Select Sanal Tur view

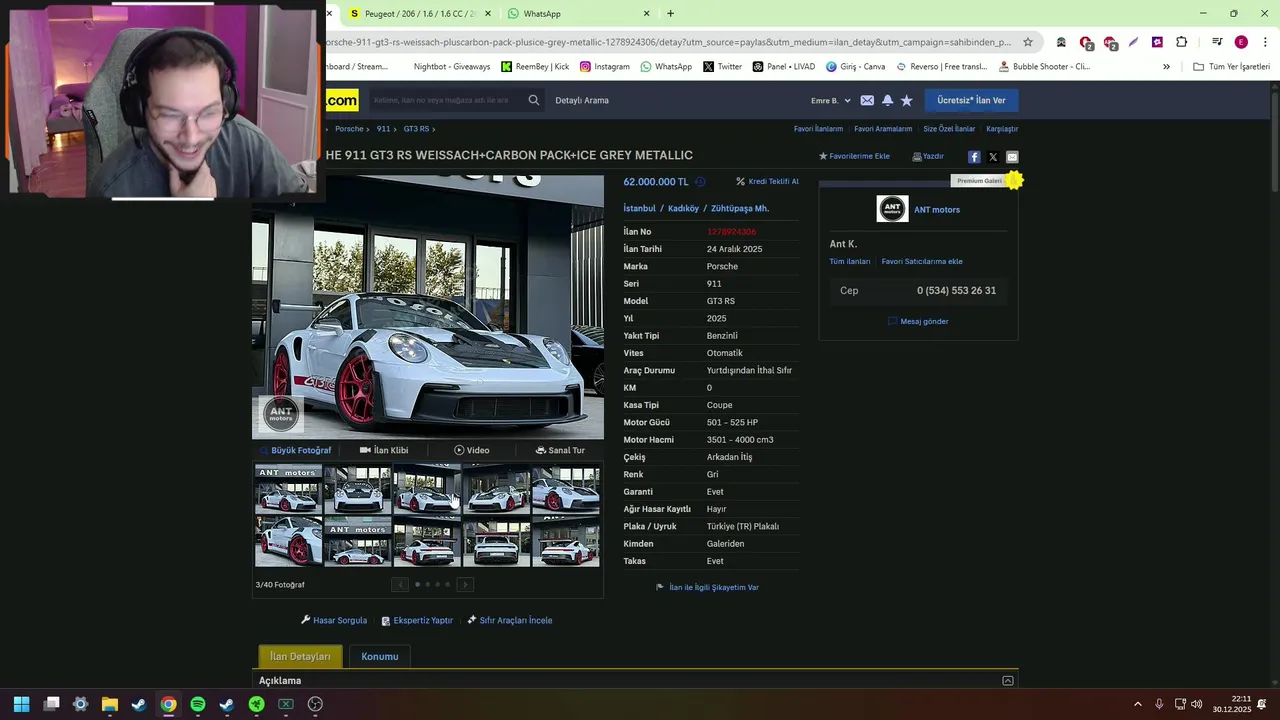[560, 450]
